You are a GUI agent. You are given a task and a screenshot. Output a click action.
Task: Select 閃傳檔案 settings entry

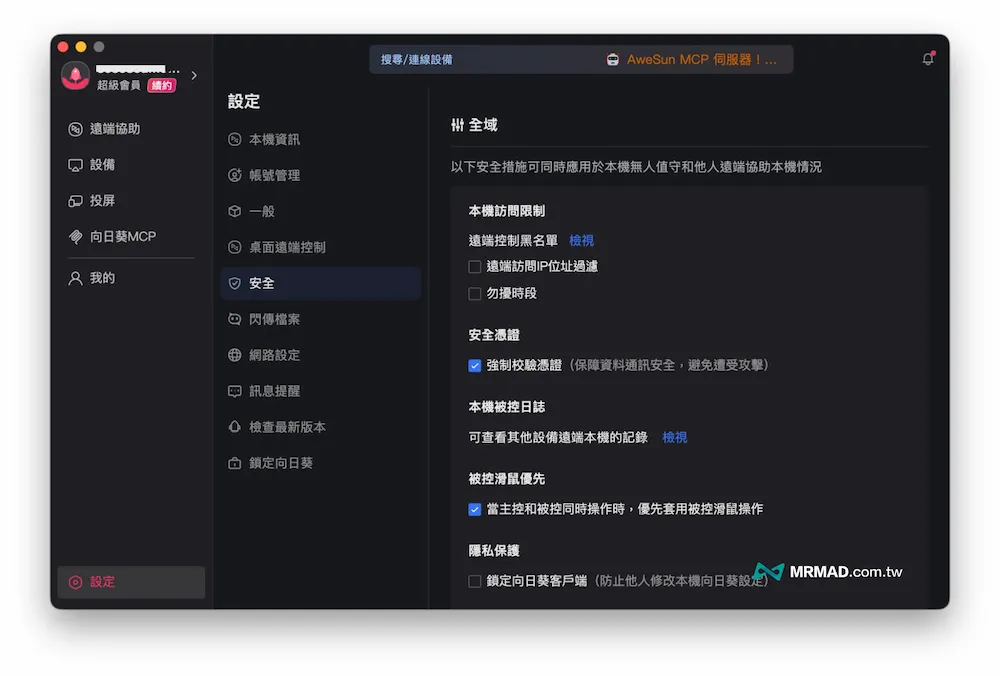point(321,319)
